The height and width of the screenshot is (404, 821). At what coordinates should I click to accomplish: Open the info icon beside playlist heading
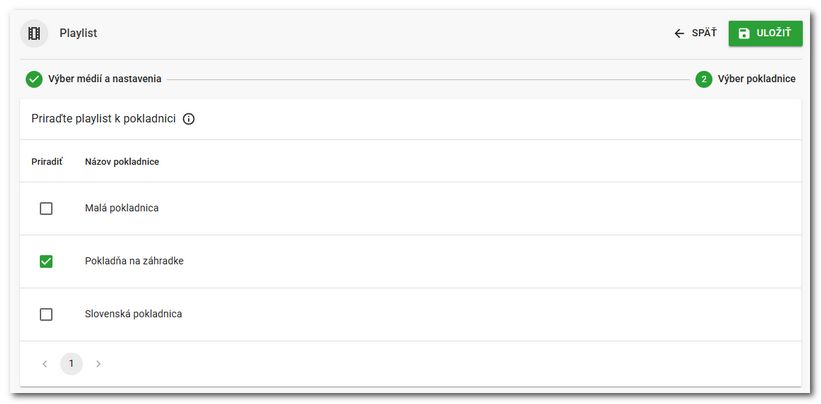[189, 119]
